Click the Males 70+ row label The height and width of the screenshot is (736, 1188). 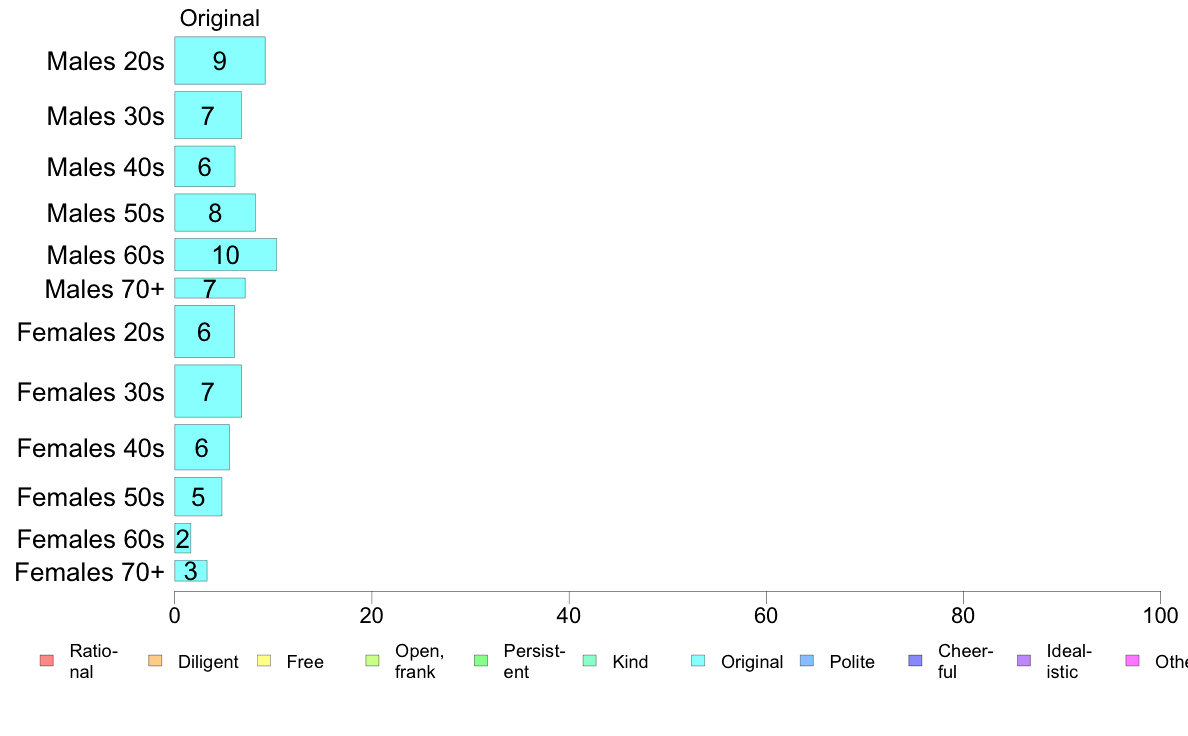coord(105,289)
